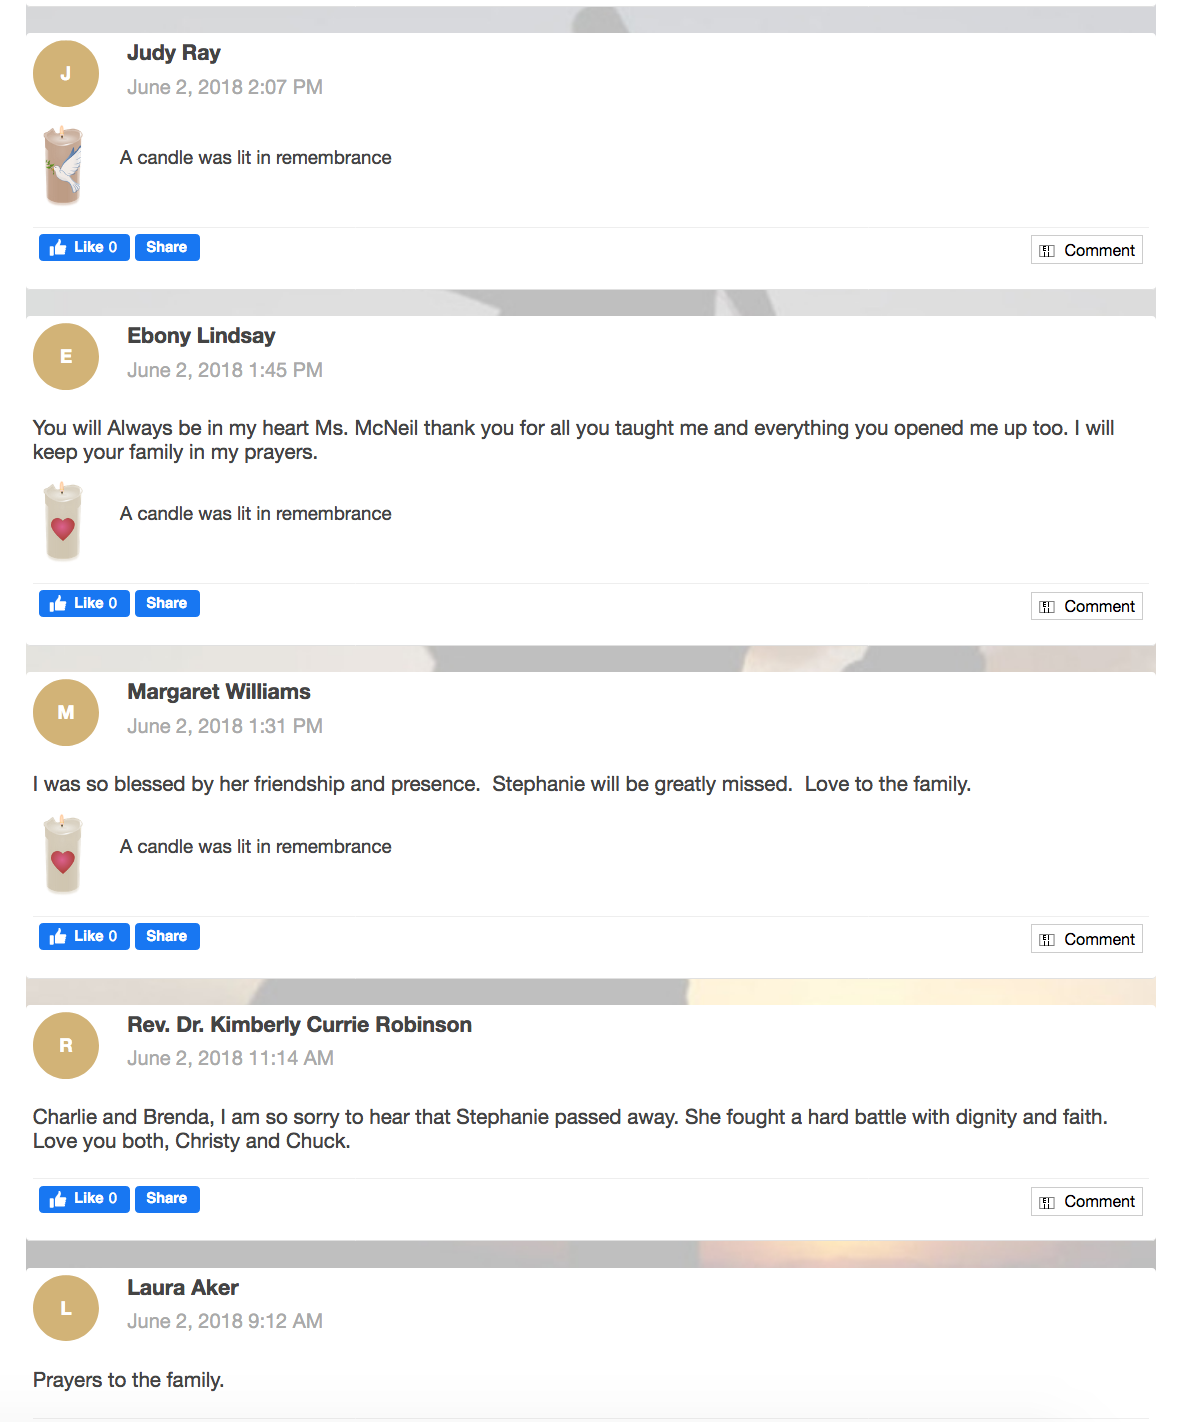Screen dimensions: 1204x1422
Task: Share Judy Ray's candle post
Action: [x=167, y=247]
